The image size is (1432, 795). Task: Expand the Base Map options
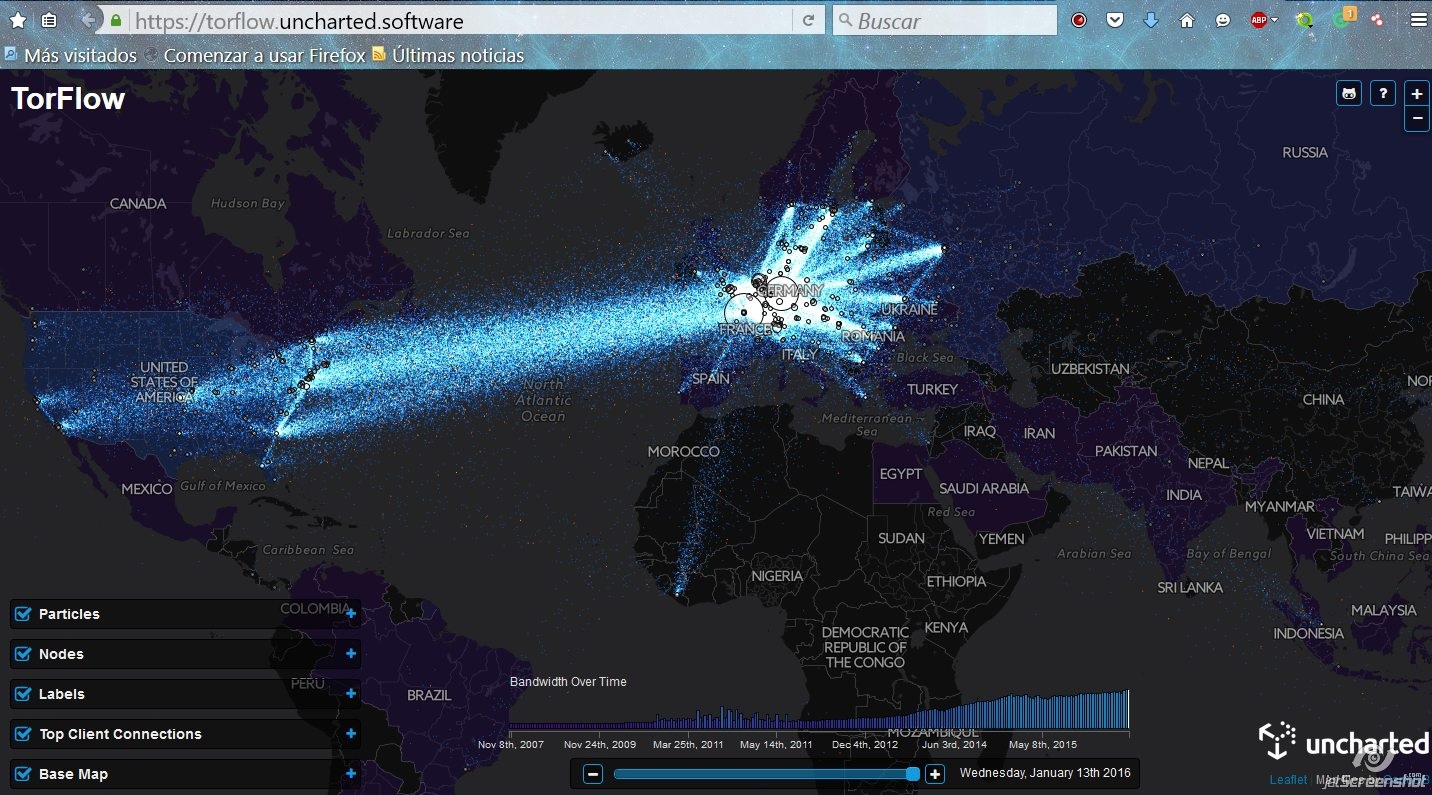point(351,774)
